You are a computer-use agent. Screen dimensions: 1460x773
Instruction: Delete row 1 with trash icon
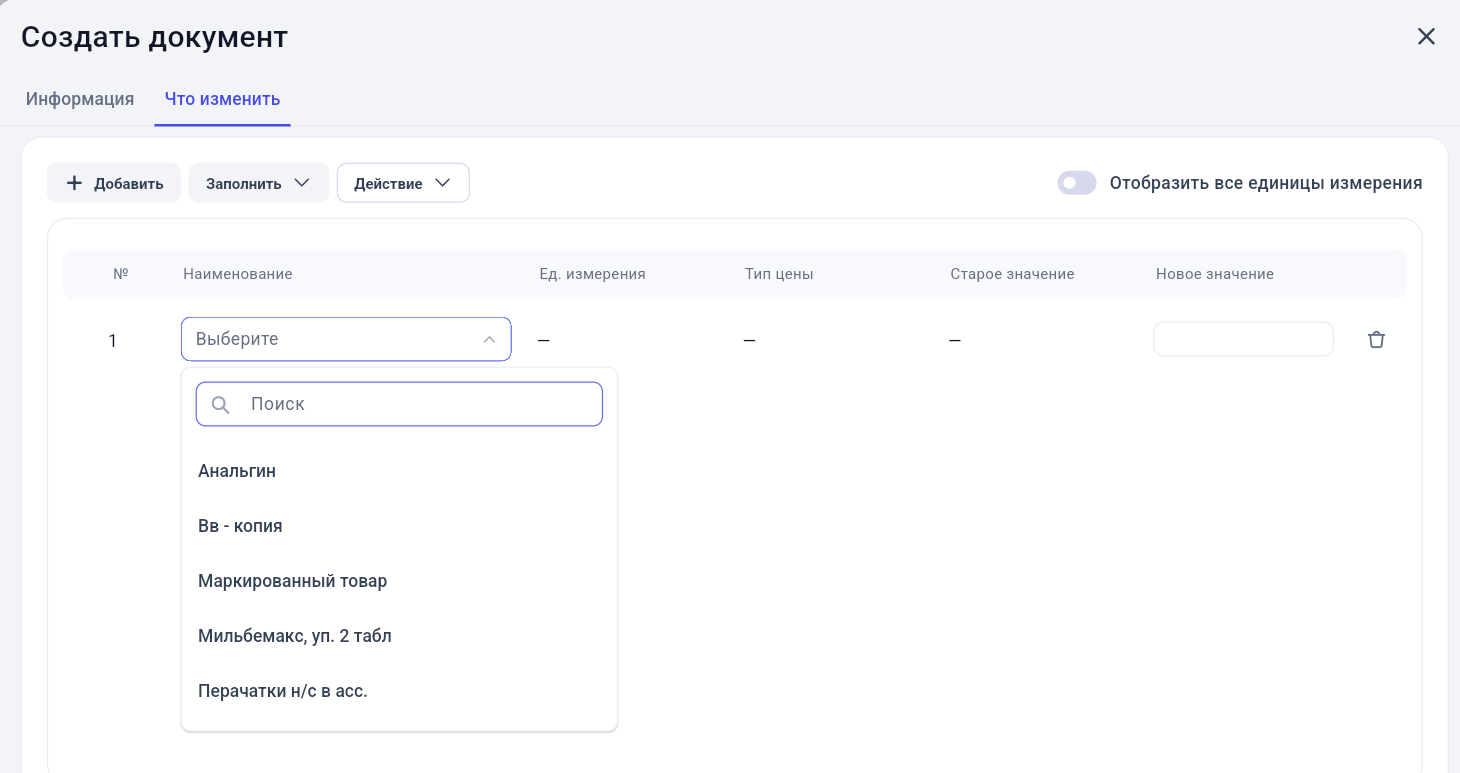pos(1376,340)
